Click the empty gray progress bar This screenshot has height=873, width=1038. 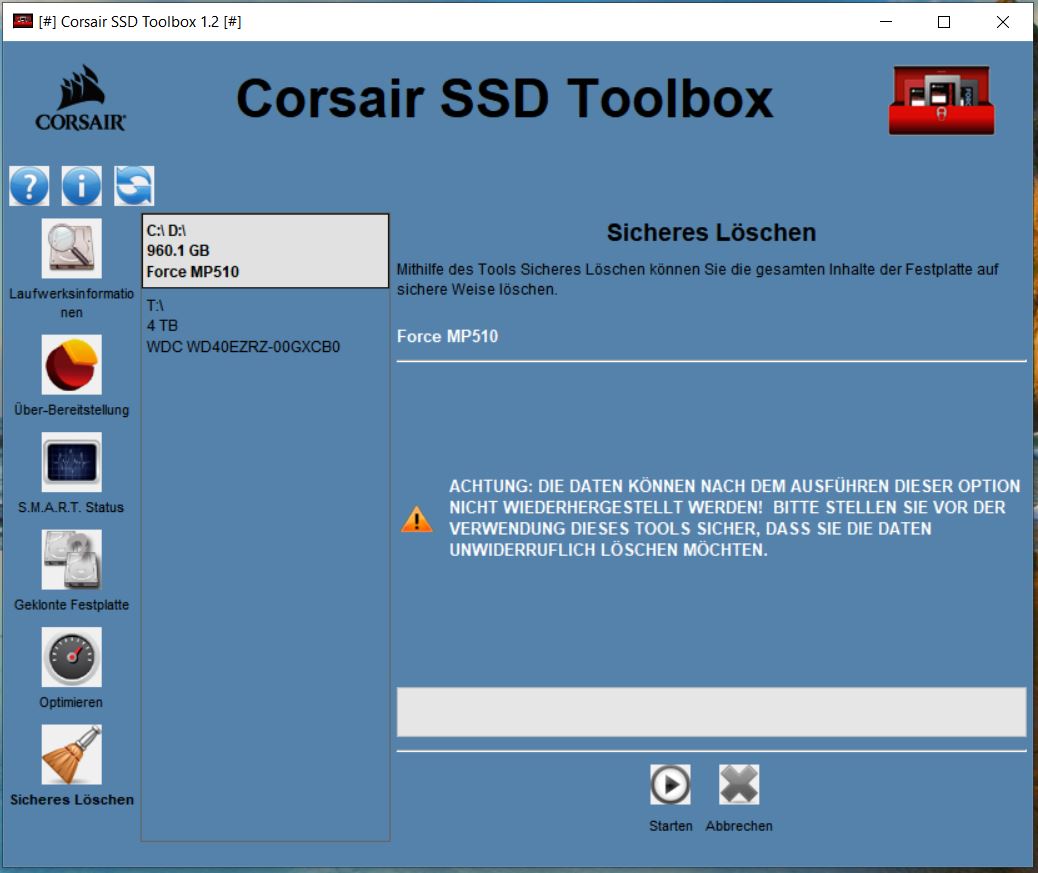711,712
